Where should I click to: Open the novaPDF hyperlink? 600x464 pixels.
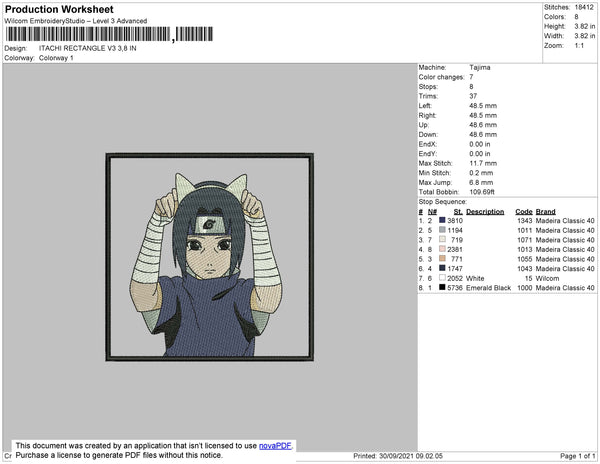click(x=275, y=446)
